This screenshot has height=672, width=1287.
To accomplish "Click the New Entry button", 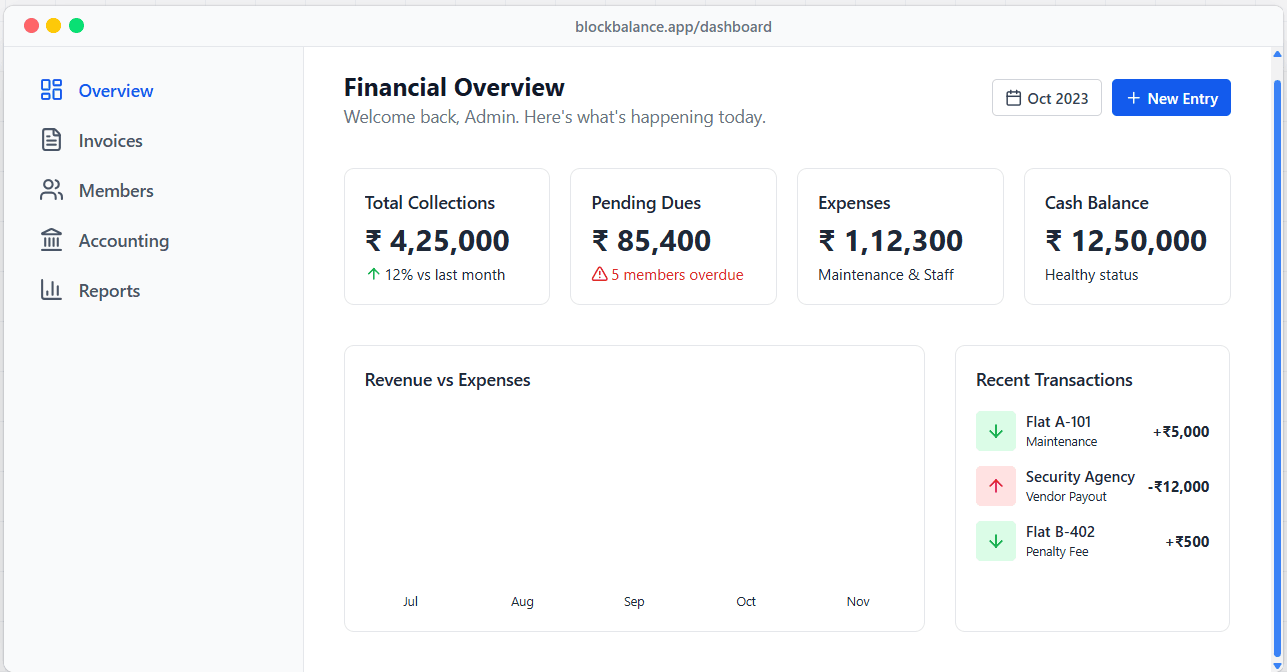I will coord(1171,97).
